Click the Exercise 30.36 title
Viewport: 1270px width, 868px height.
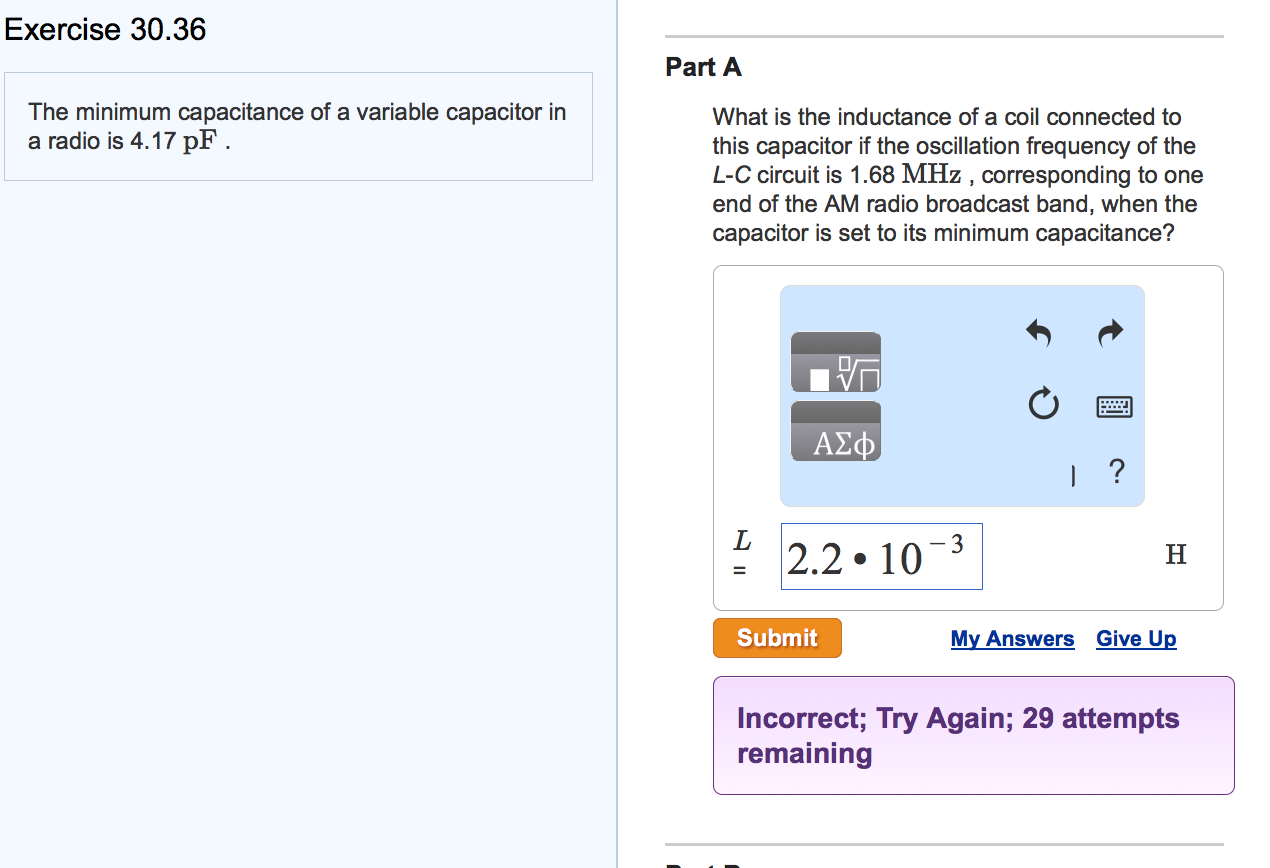pos(105,30)
